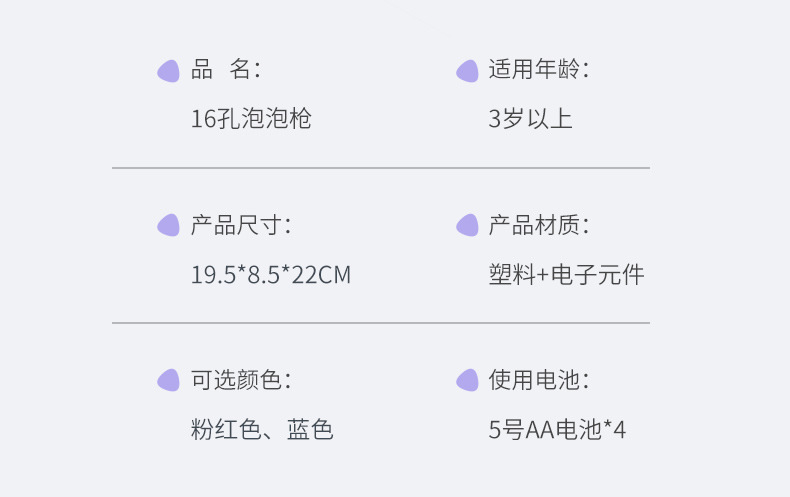Click the divider line below 16孔泡泡枪

[380, 168]
